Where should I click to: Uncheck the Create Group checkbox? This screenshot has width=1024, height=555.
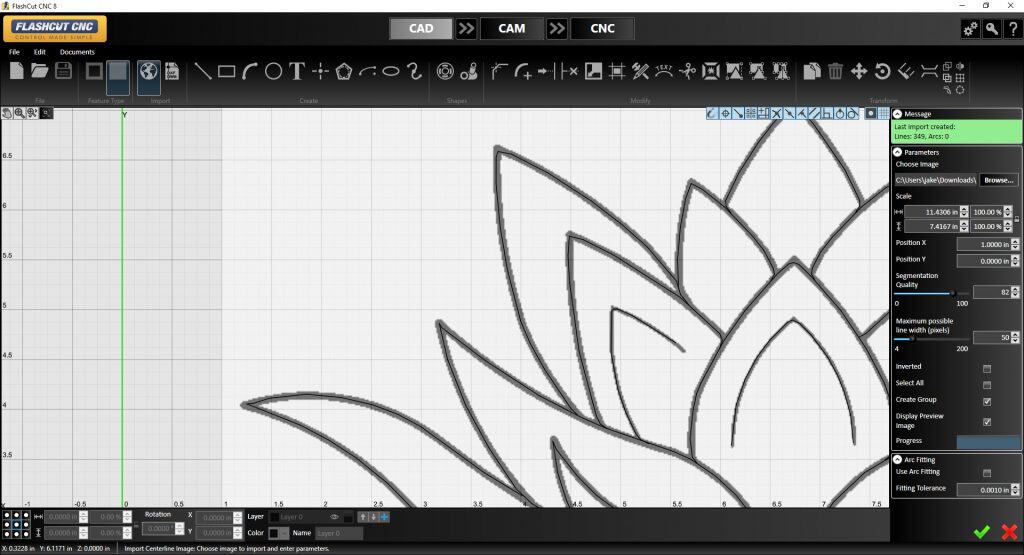click(987, 401)
